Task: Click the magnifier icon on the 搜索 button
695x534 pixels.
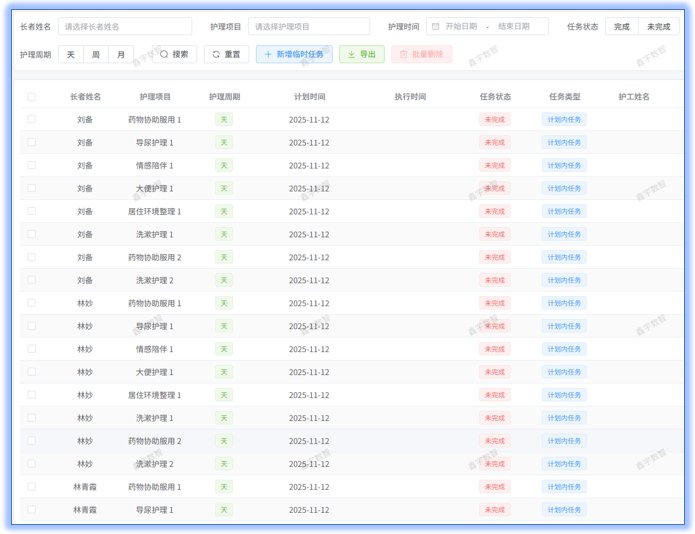Action: [164, 55]
